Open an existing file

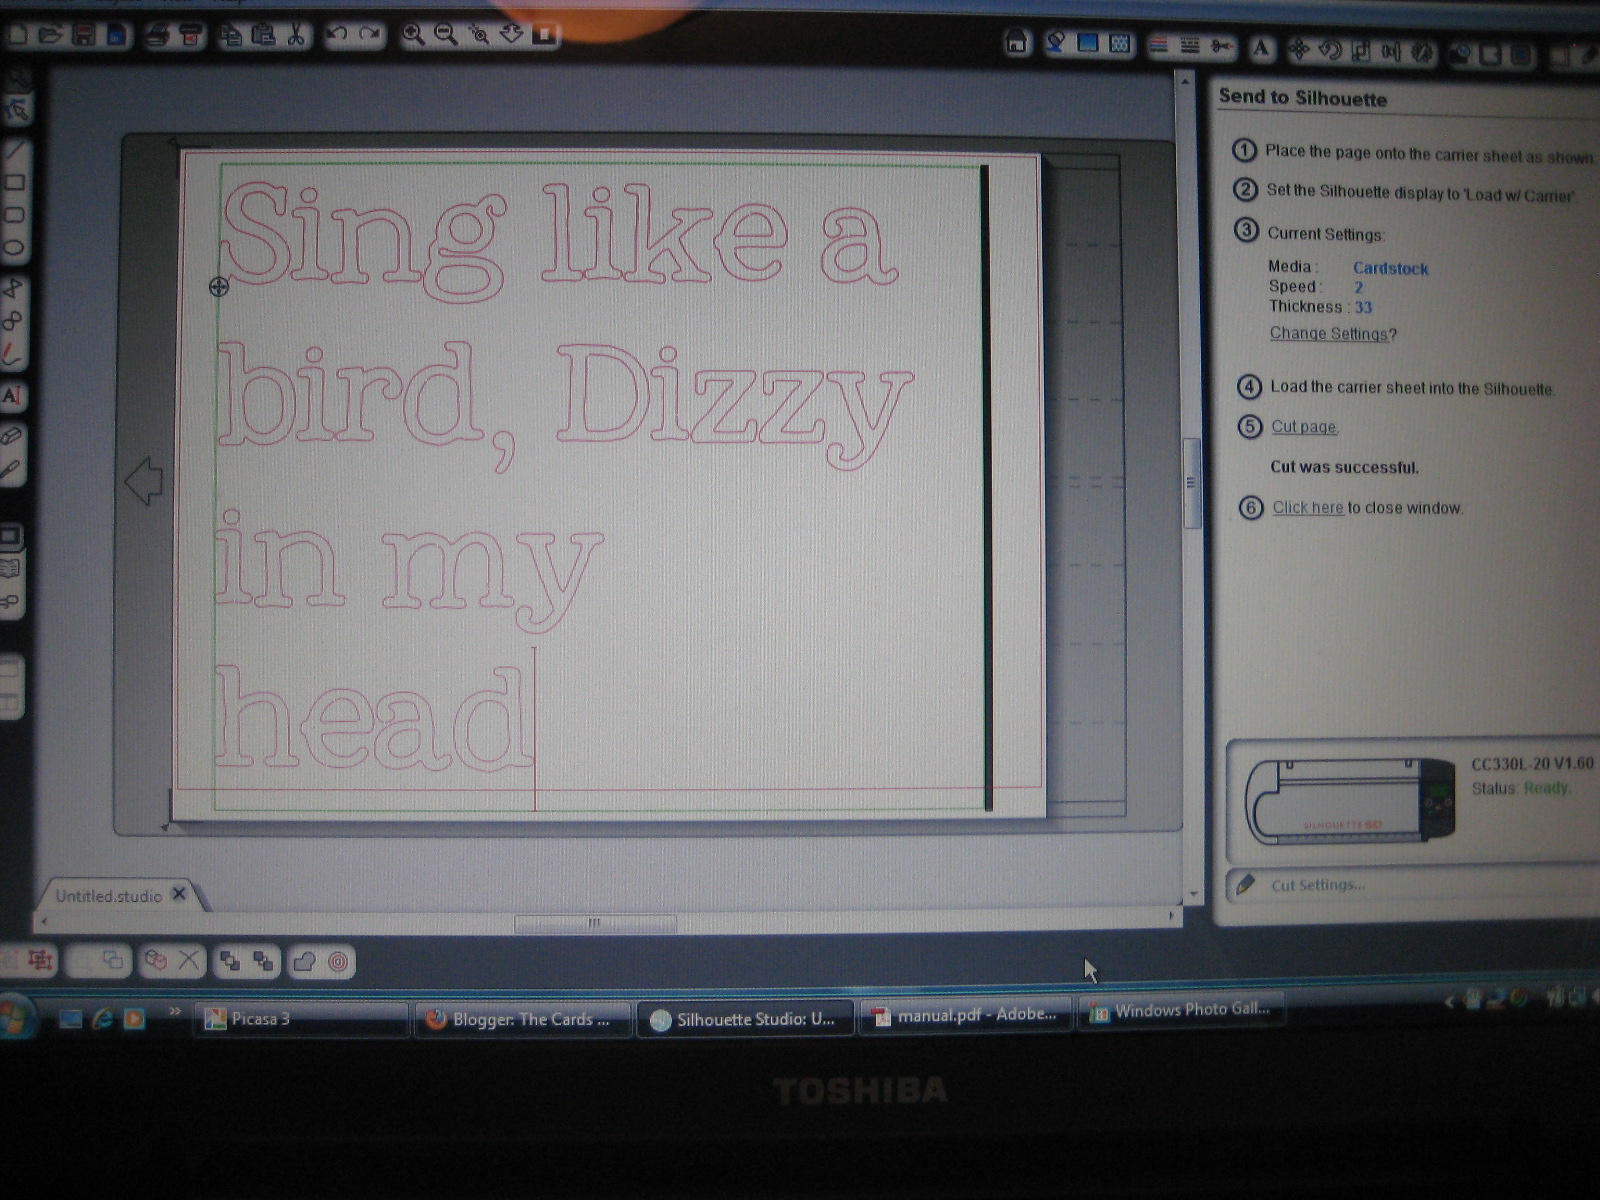(x=50, y=36)
